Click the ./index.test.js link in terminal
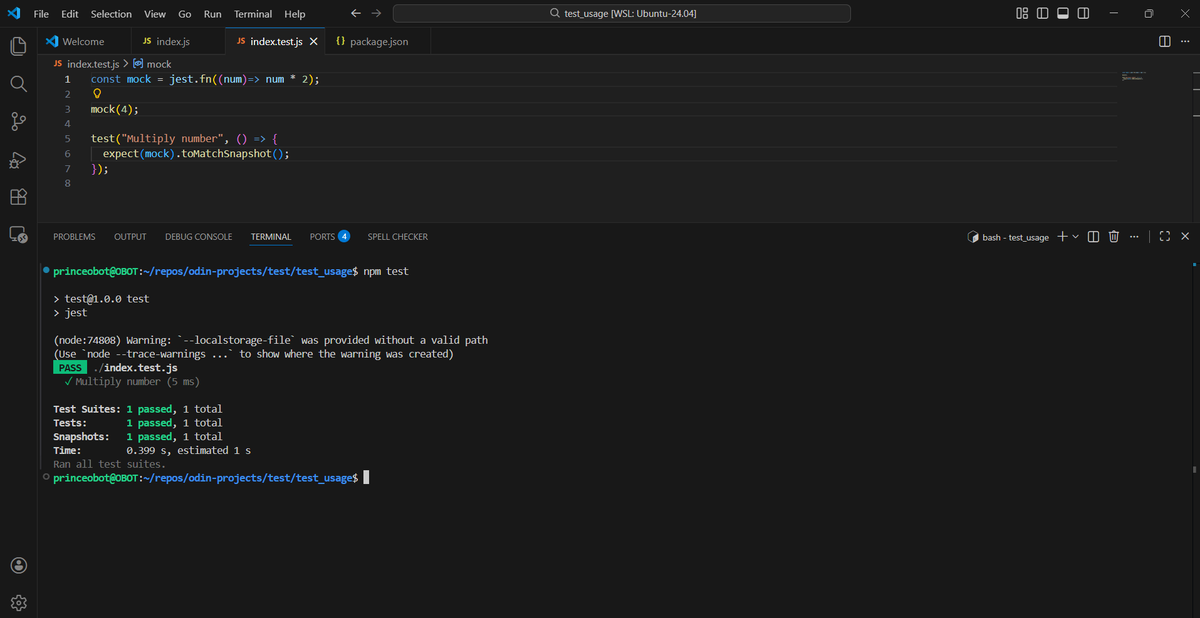Screen dimensions: 1200x618 [135, 368]
